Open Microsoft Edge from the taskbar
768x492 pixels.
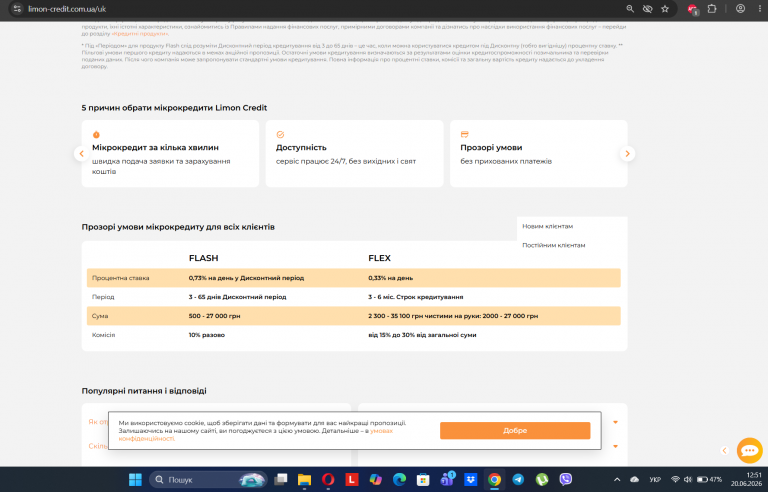tap(399, 479)
